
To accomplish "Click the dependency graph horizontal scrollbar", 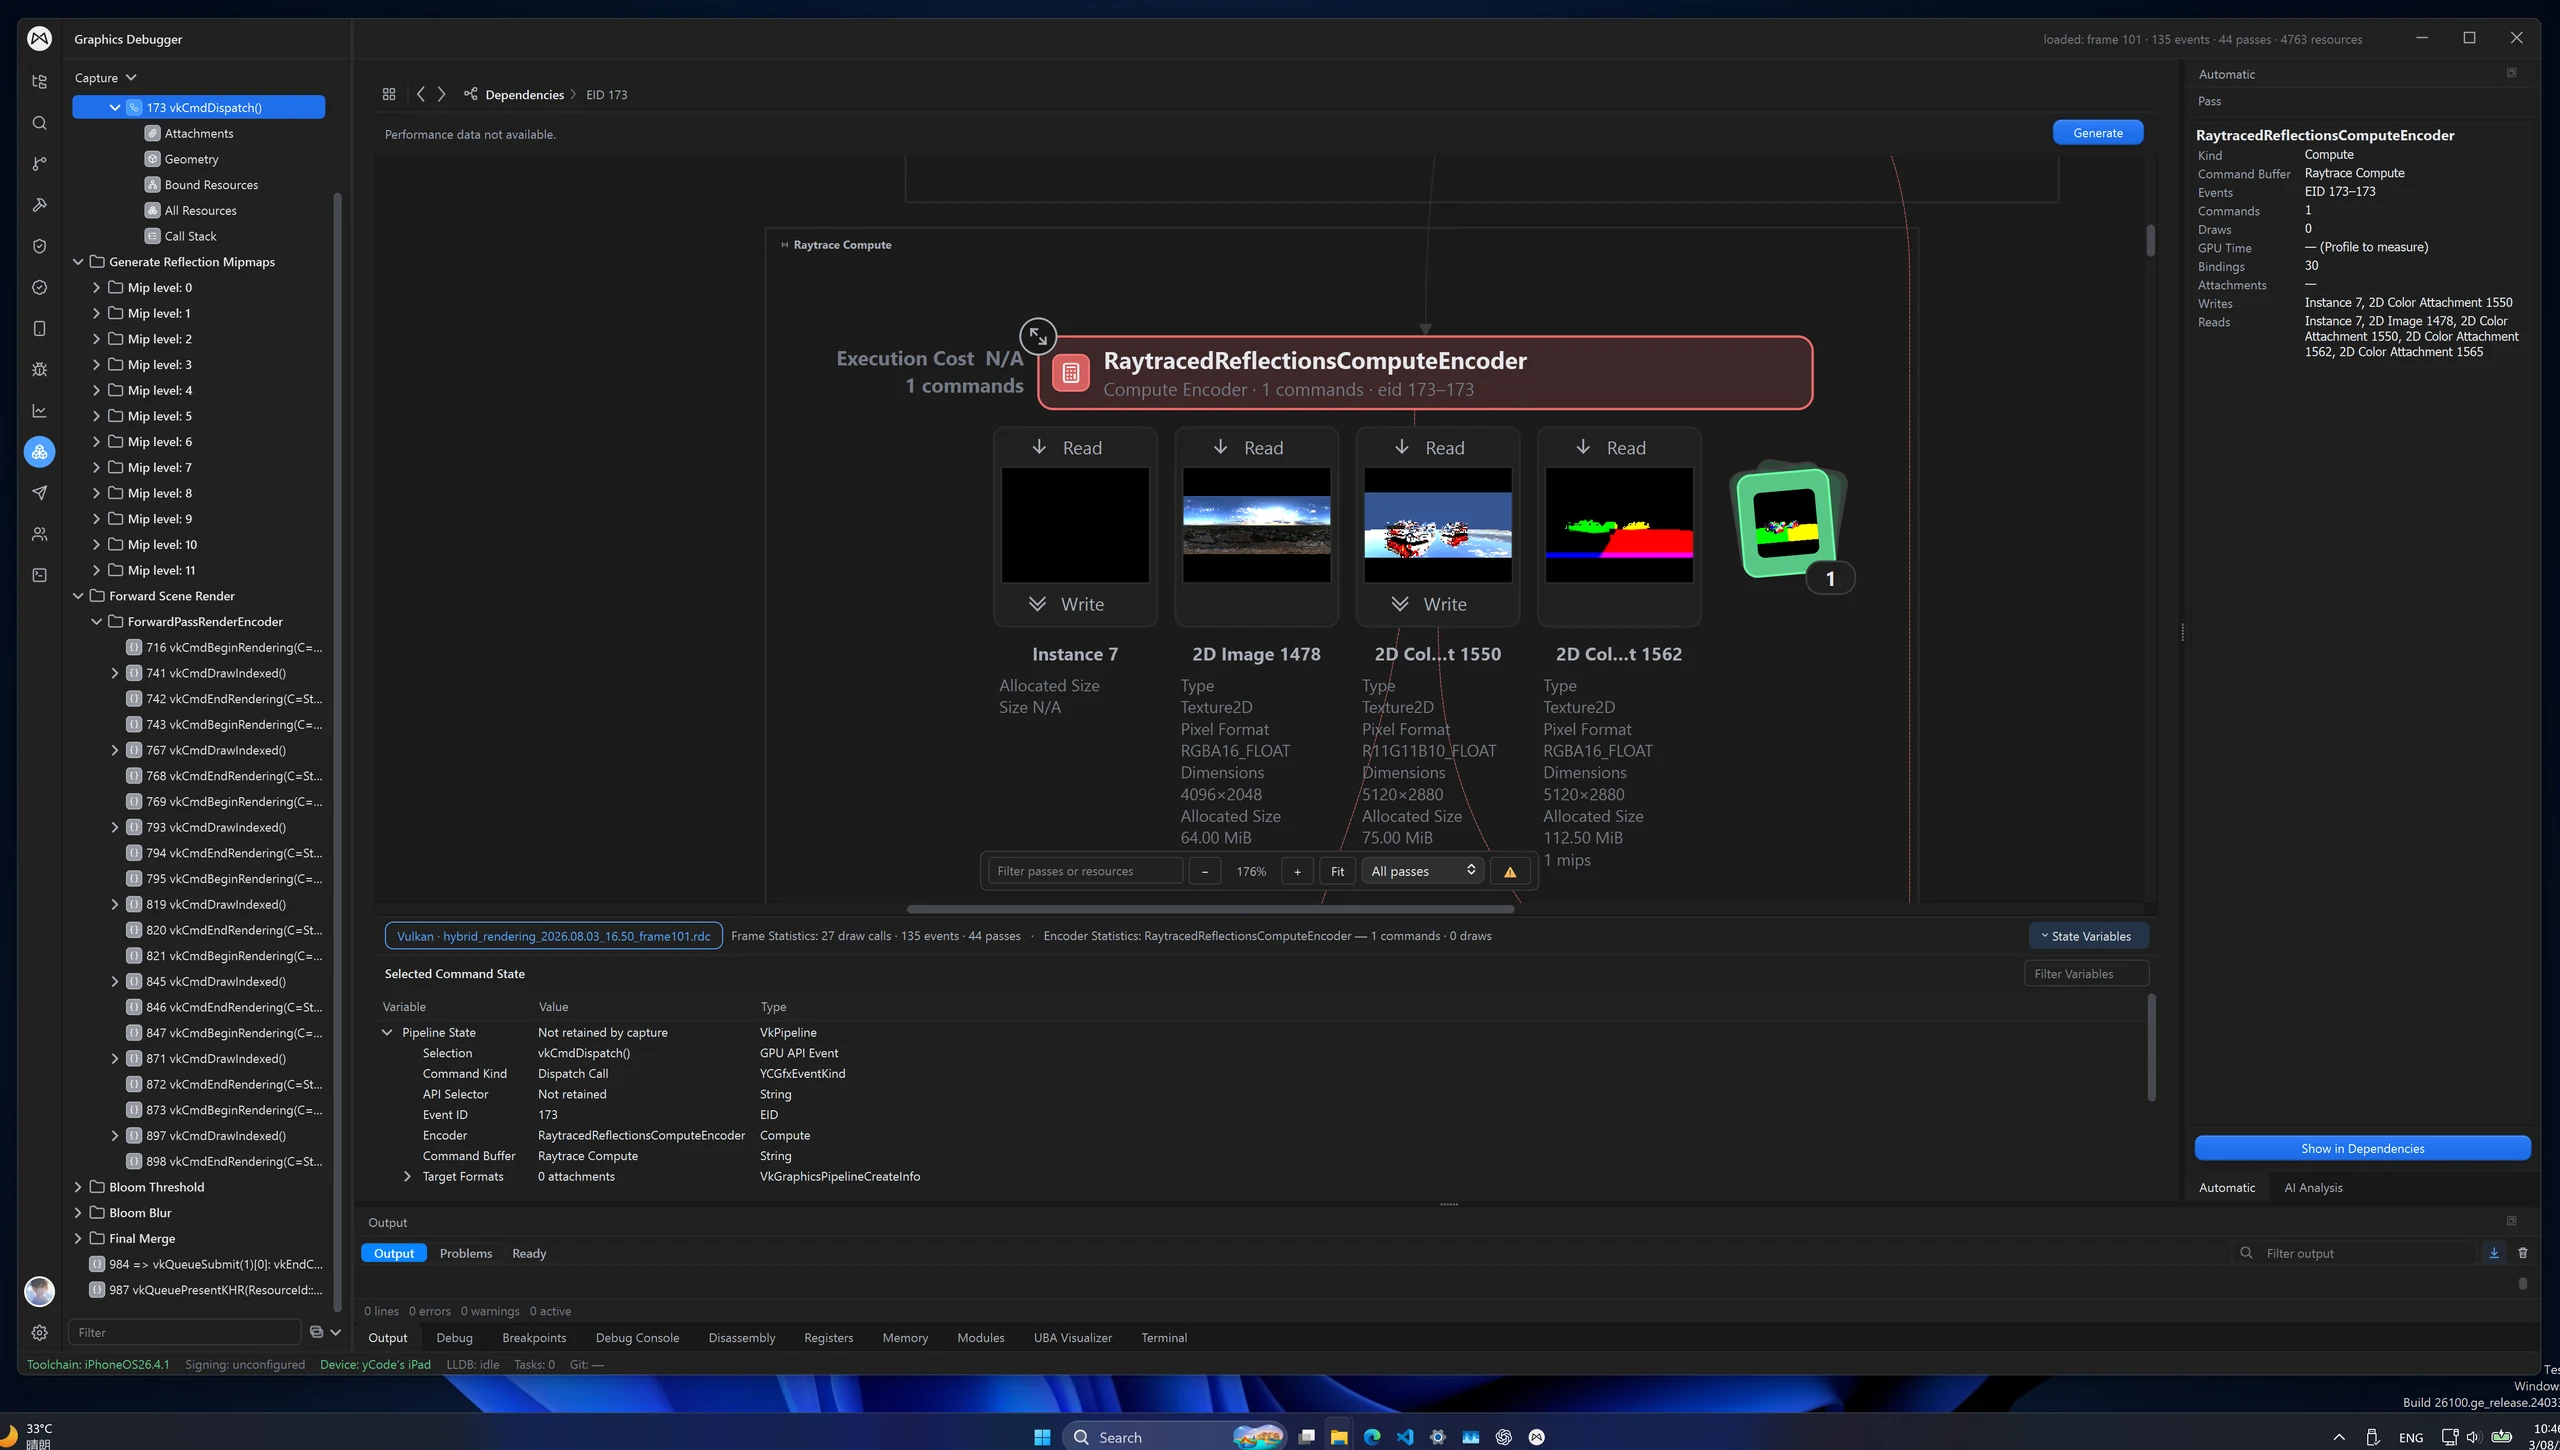I will point(1210,909).
